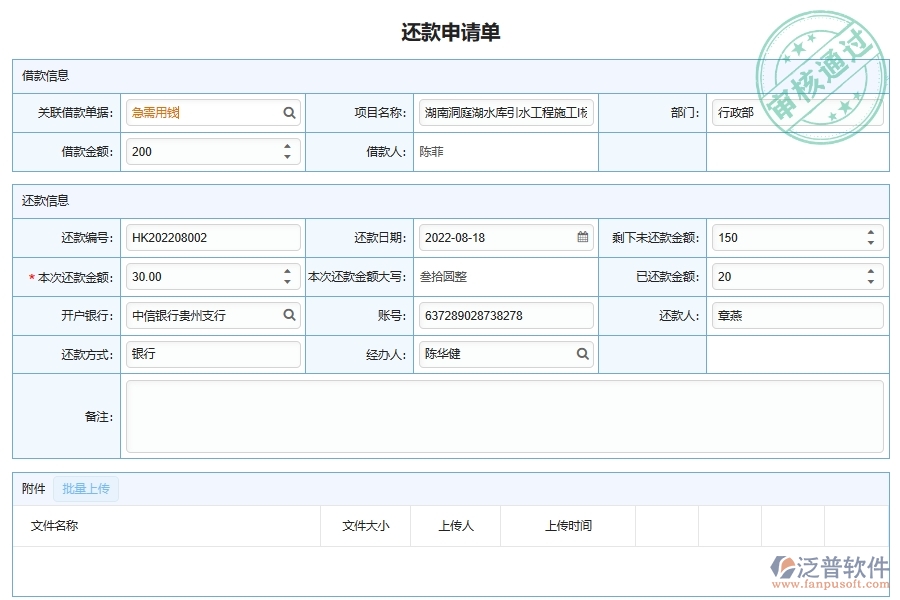Click the 批量上传 upload button
The height and width of the screenshot is (600, 900).
[x=86, y=488]
